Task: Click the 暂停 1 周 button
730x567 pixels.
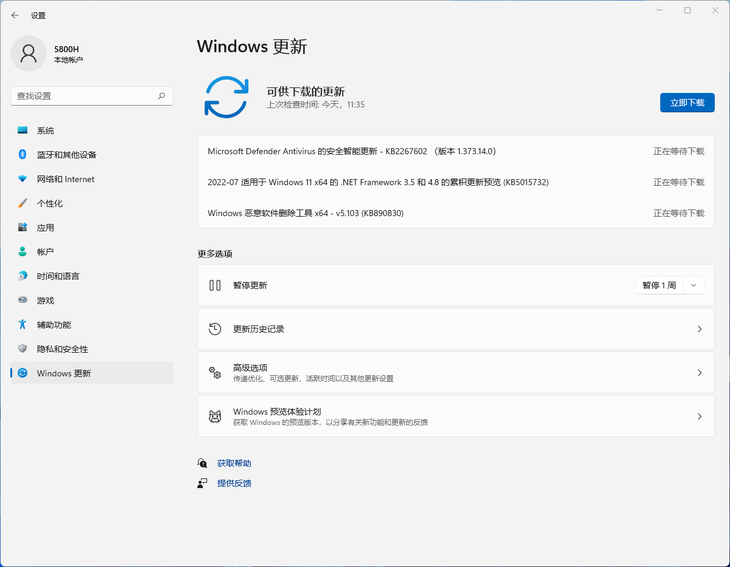Action: (x=659, y=285)
